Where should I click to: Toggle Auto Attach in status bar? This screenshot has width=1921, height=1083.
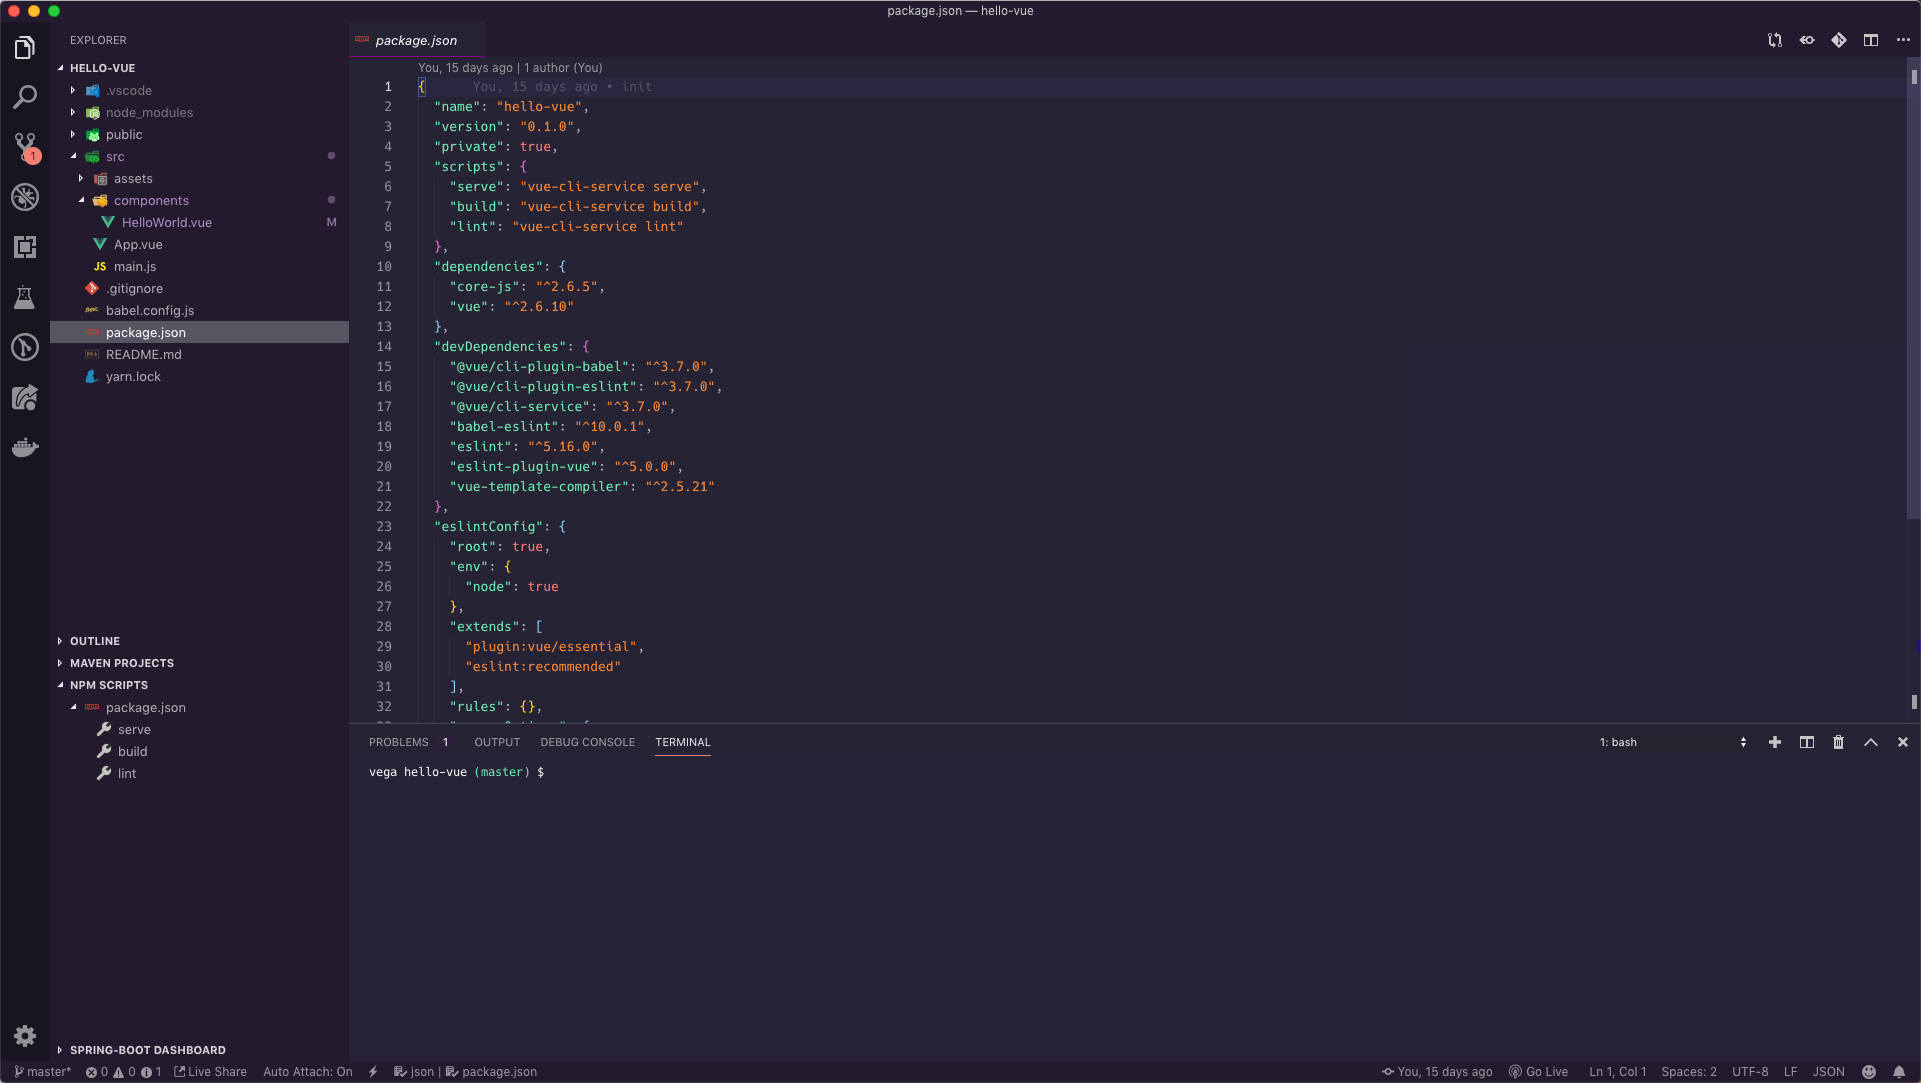pyautogui.click(x=307, y=1072)
